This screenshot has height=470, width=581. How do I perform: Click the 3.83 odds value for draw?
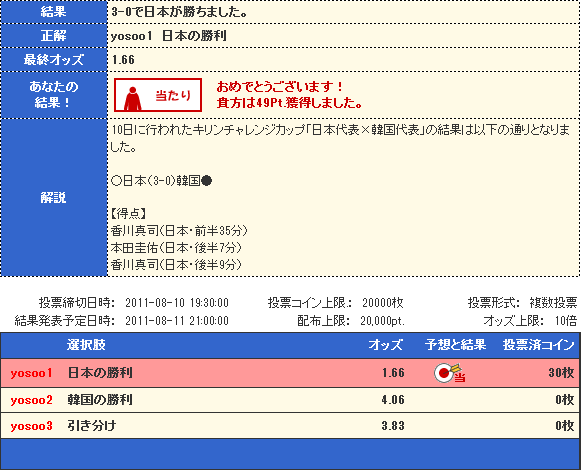click(x=393, y=426)
